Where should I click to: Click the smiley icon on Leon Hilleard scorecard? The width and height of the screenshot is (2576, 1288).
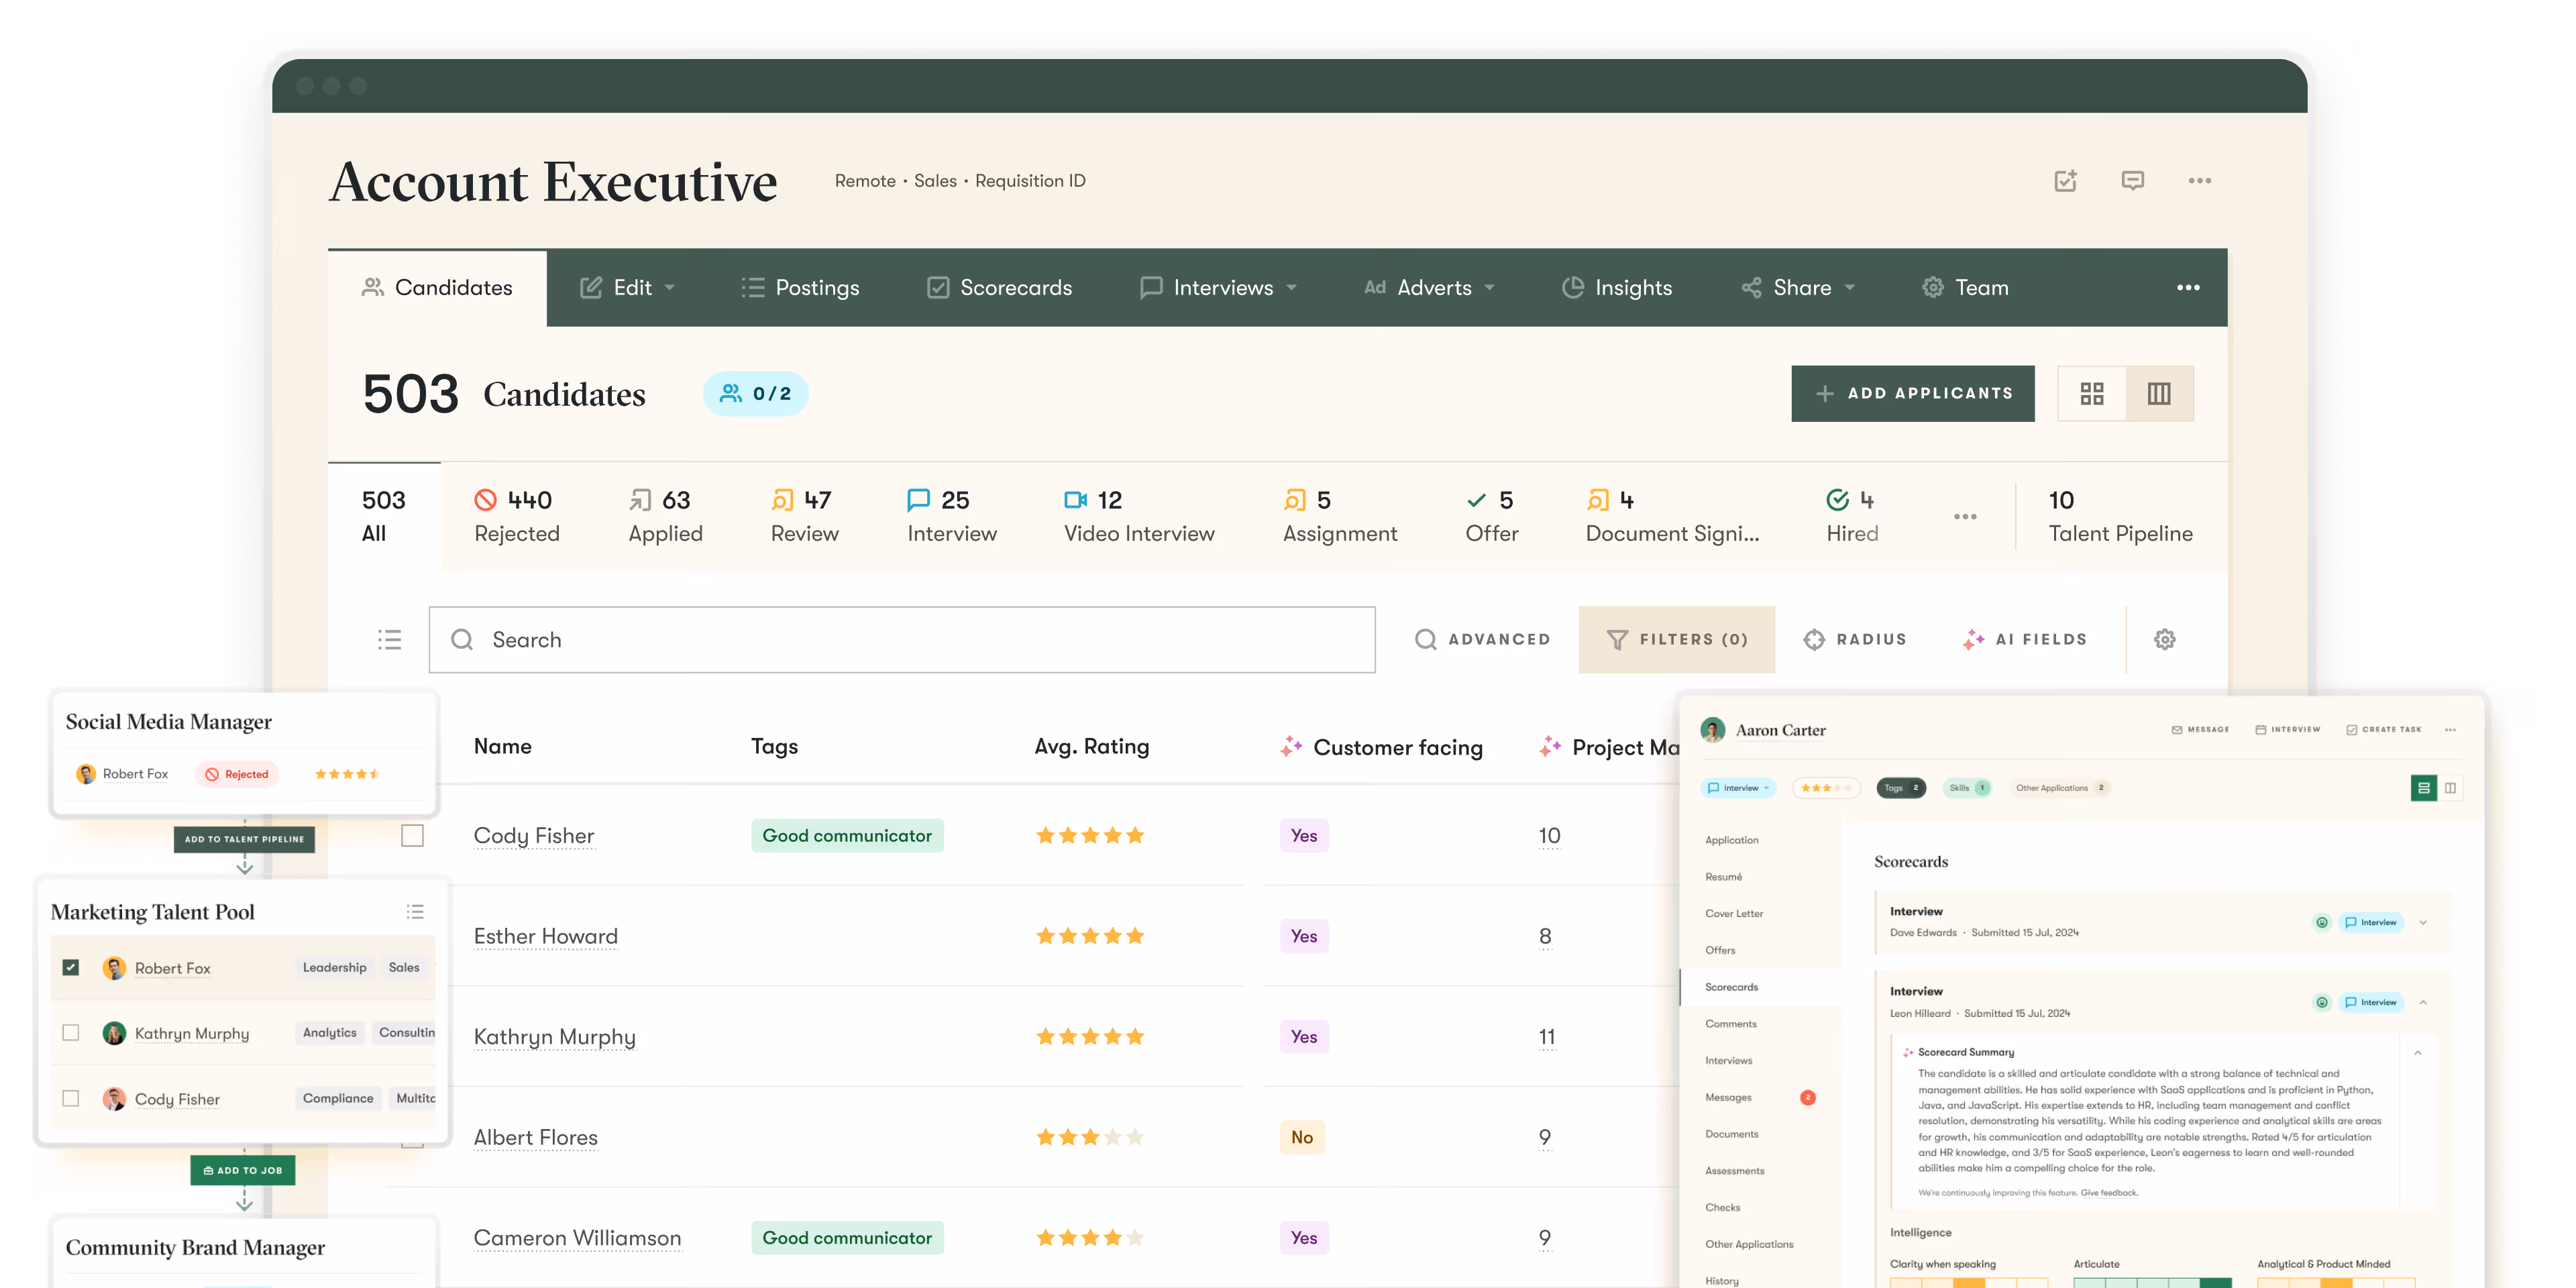click(2321, 1002)
